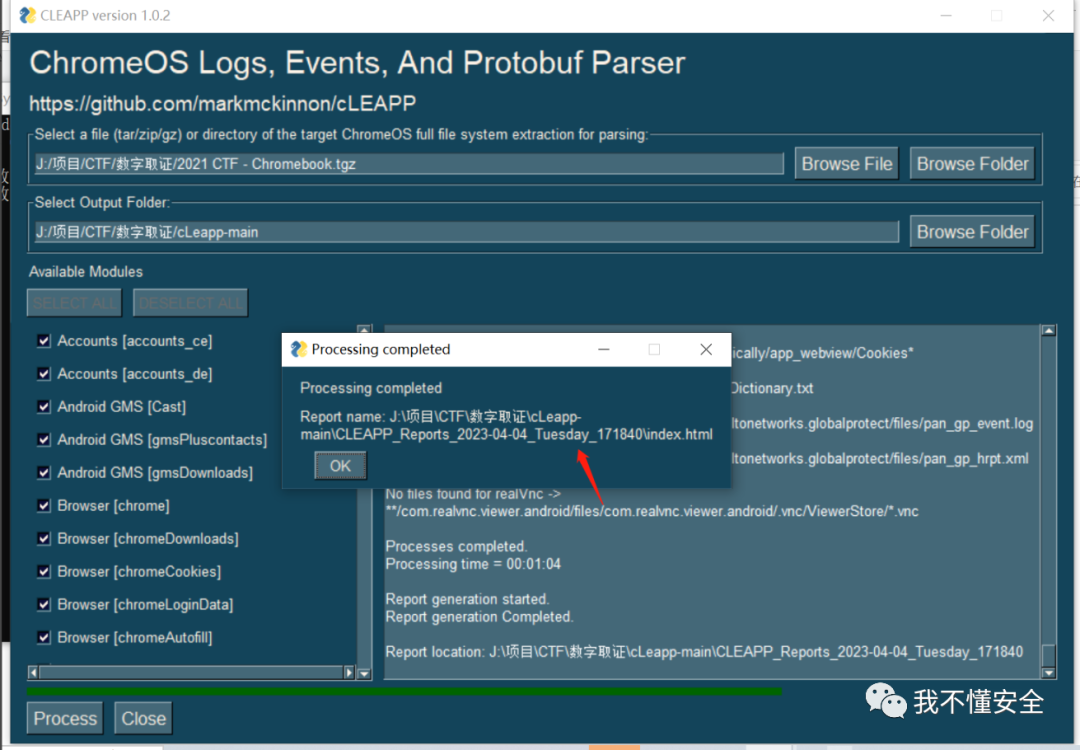The height and width of the screenshot is (750, 1080).
Task: Click module list scroll-down arrow
Action: 364,674
